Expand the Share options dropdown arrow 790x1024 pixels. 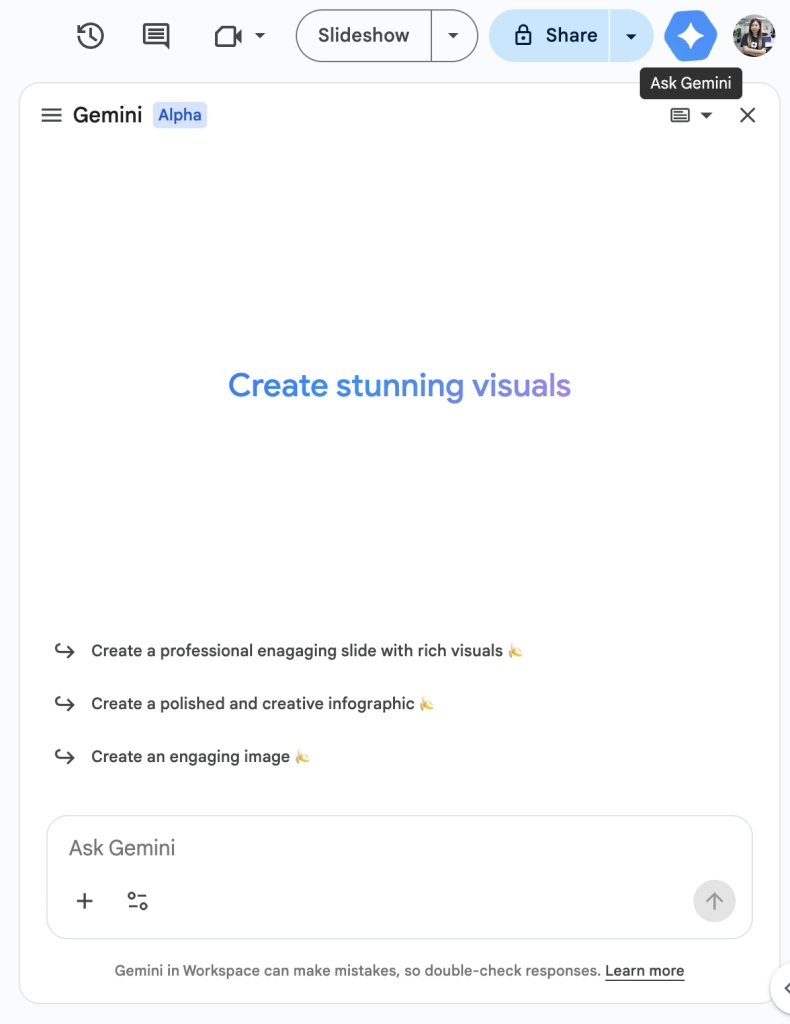point(631,36)
